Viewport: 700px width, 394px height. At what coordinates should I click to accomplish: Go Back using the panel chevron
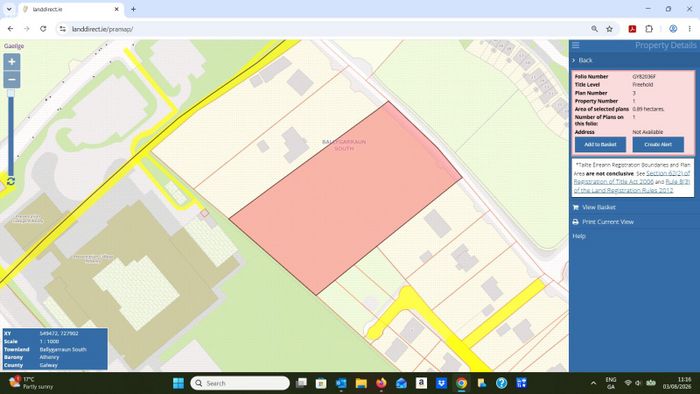pyautogui.click(x=574, y=60)
